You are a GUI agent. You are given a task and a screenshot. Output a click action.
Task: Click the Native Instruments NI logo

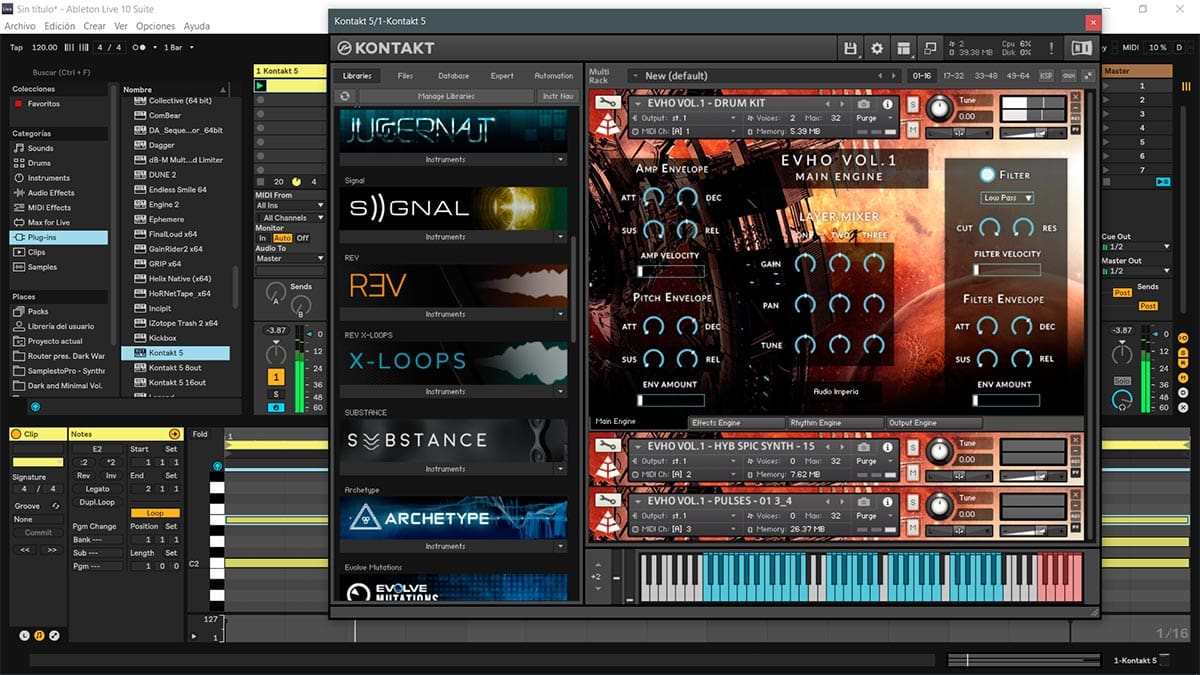pyautogui.click(x=1080, y=48)
